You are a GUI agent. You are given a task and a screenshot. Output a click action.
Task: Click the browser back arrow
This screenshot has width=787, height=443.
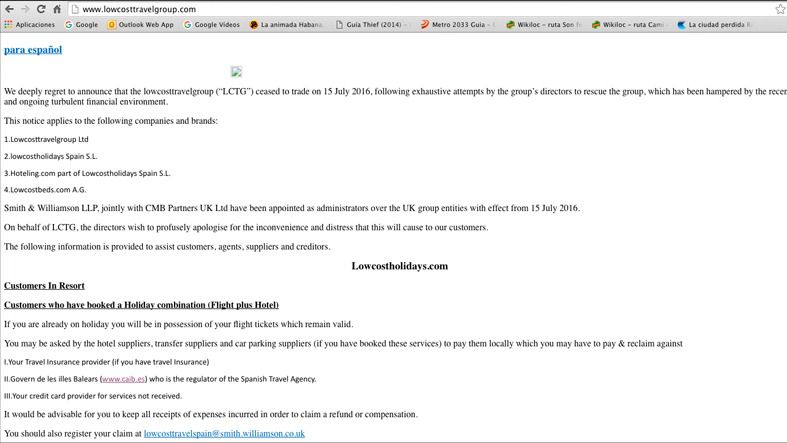click(x=9, y=9)
